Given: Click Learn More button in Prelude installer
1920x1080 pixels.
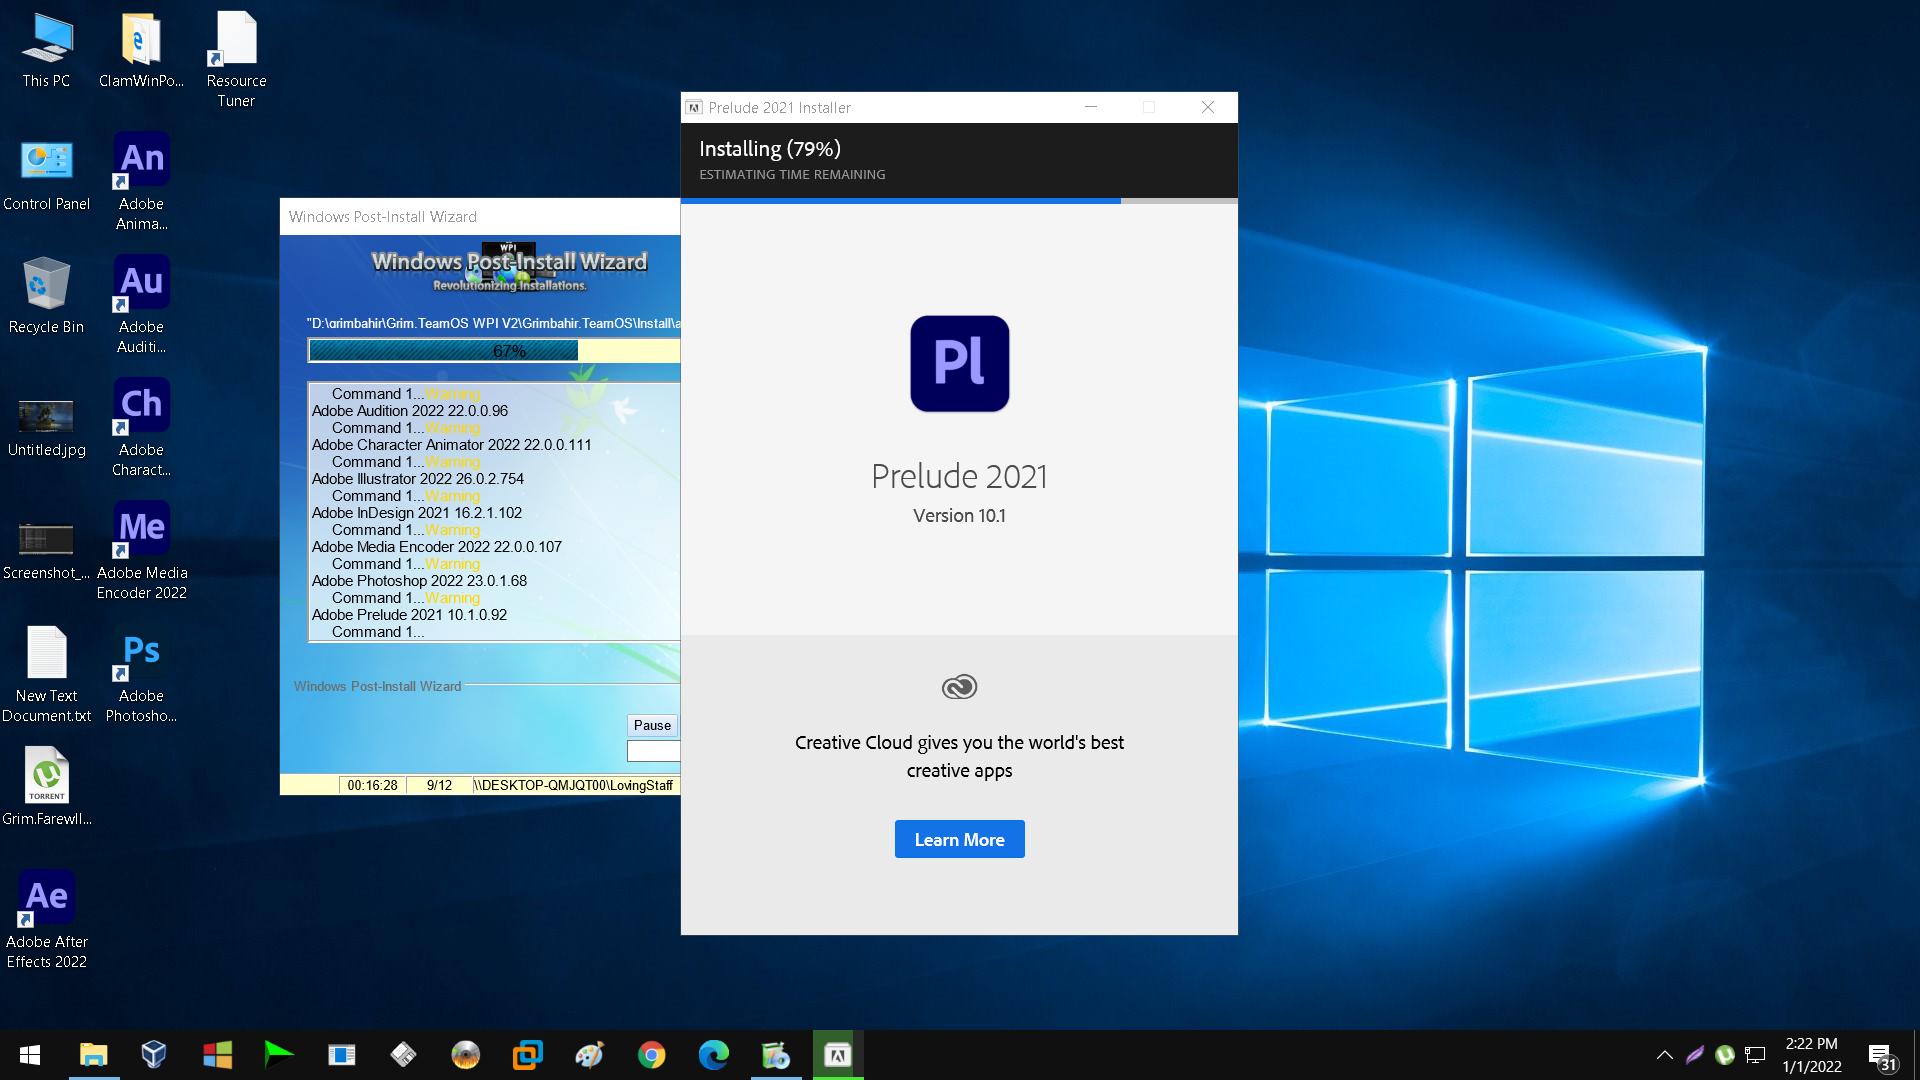Looking at the screenshot, I should pos(959,839).
